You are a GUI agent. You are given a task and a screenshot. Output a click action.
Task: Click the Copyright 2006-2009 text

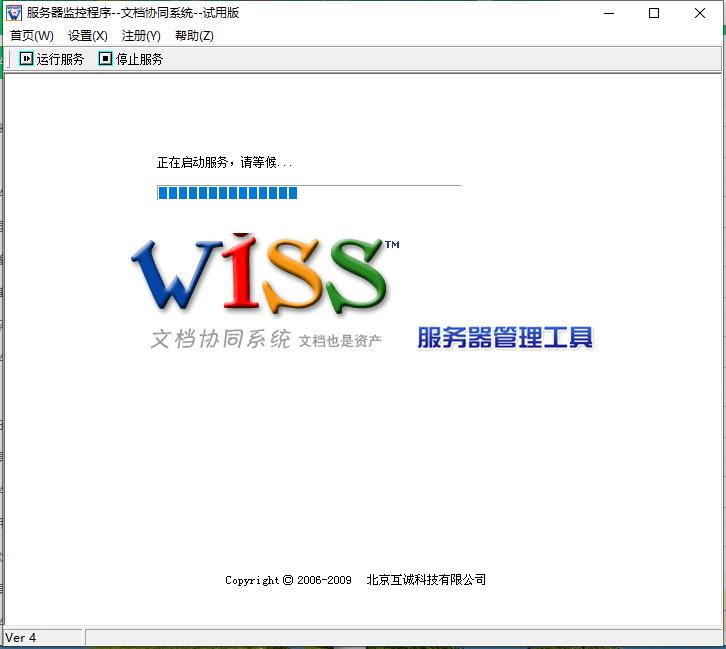[288, 580]
